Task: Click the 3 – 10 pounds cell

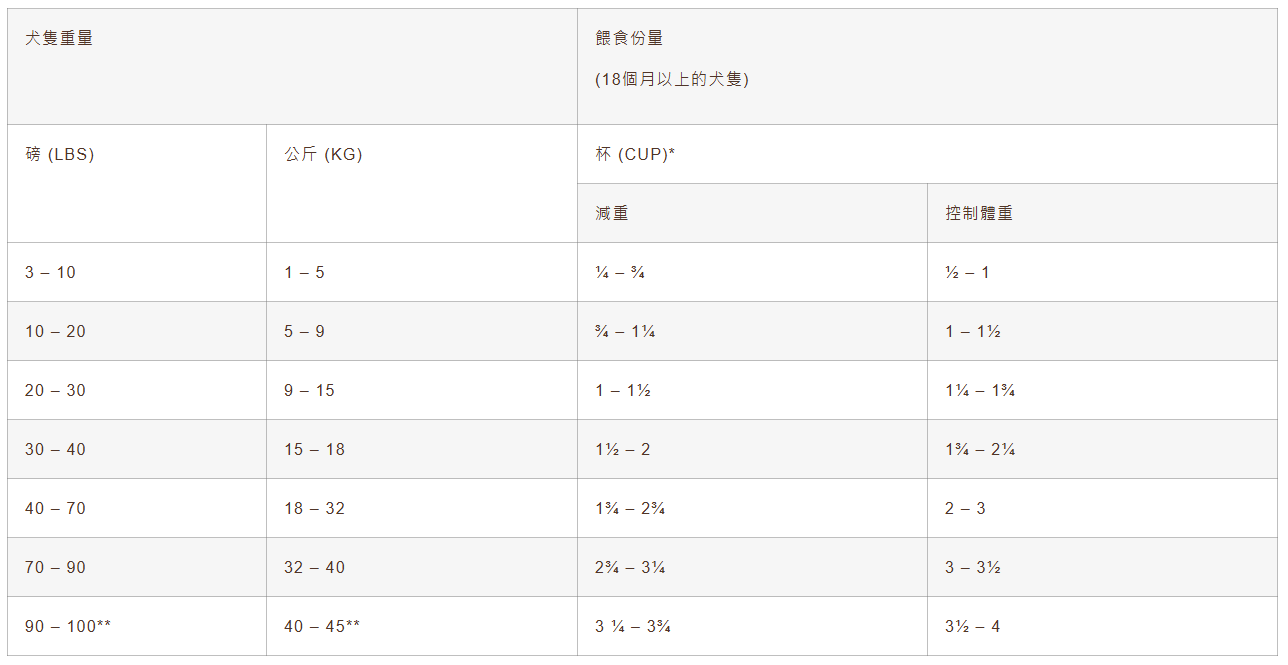Action: [x=51, y=272]
